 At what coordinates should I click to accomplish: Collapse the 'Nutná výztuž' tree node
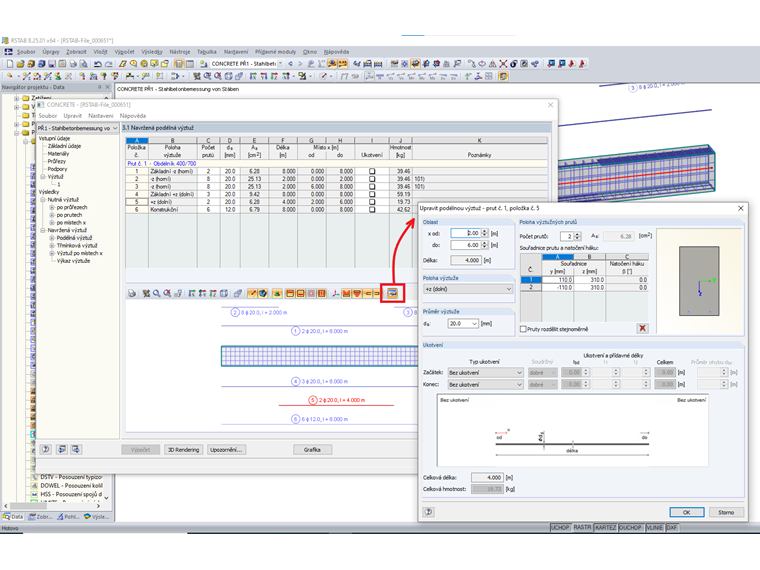(43, 200)
